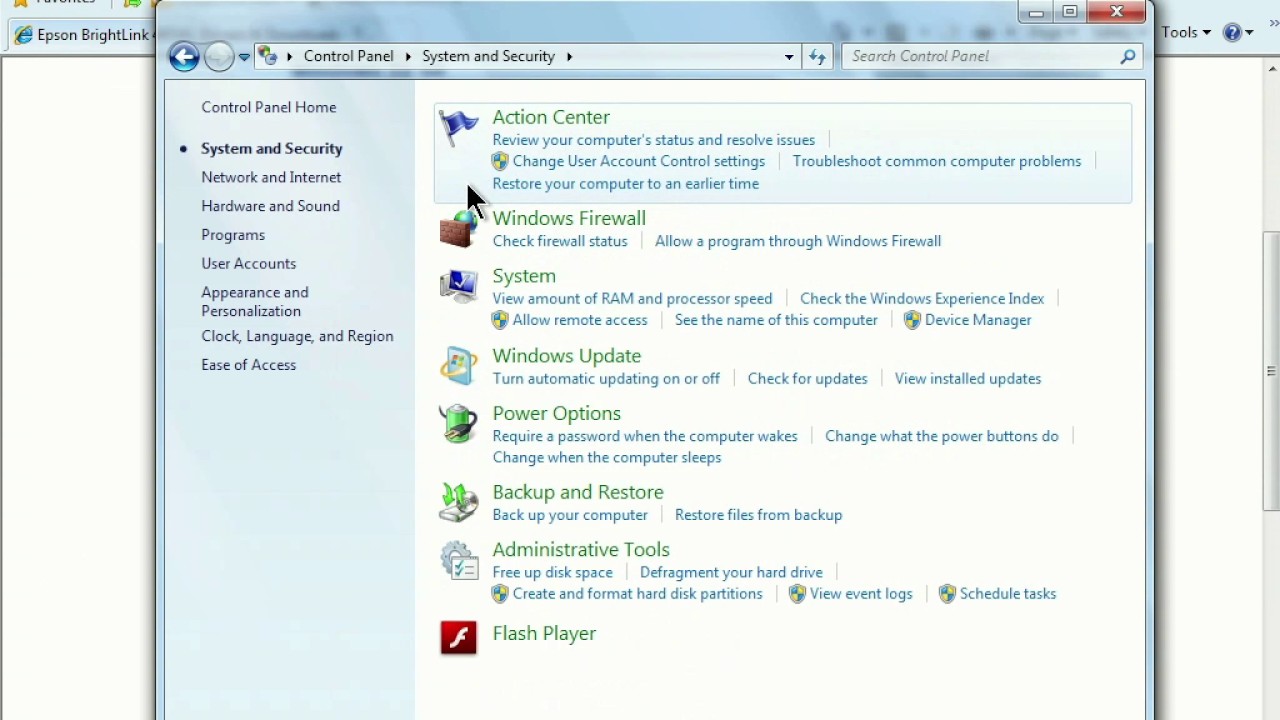Open Ease of Access category
Image resolution: width=1280 pixels, height=720 pixels.
(x=249, y=365)
